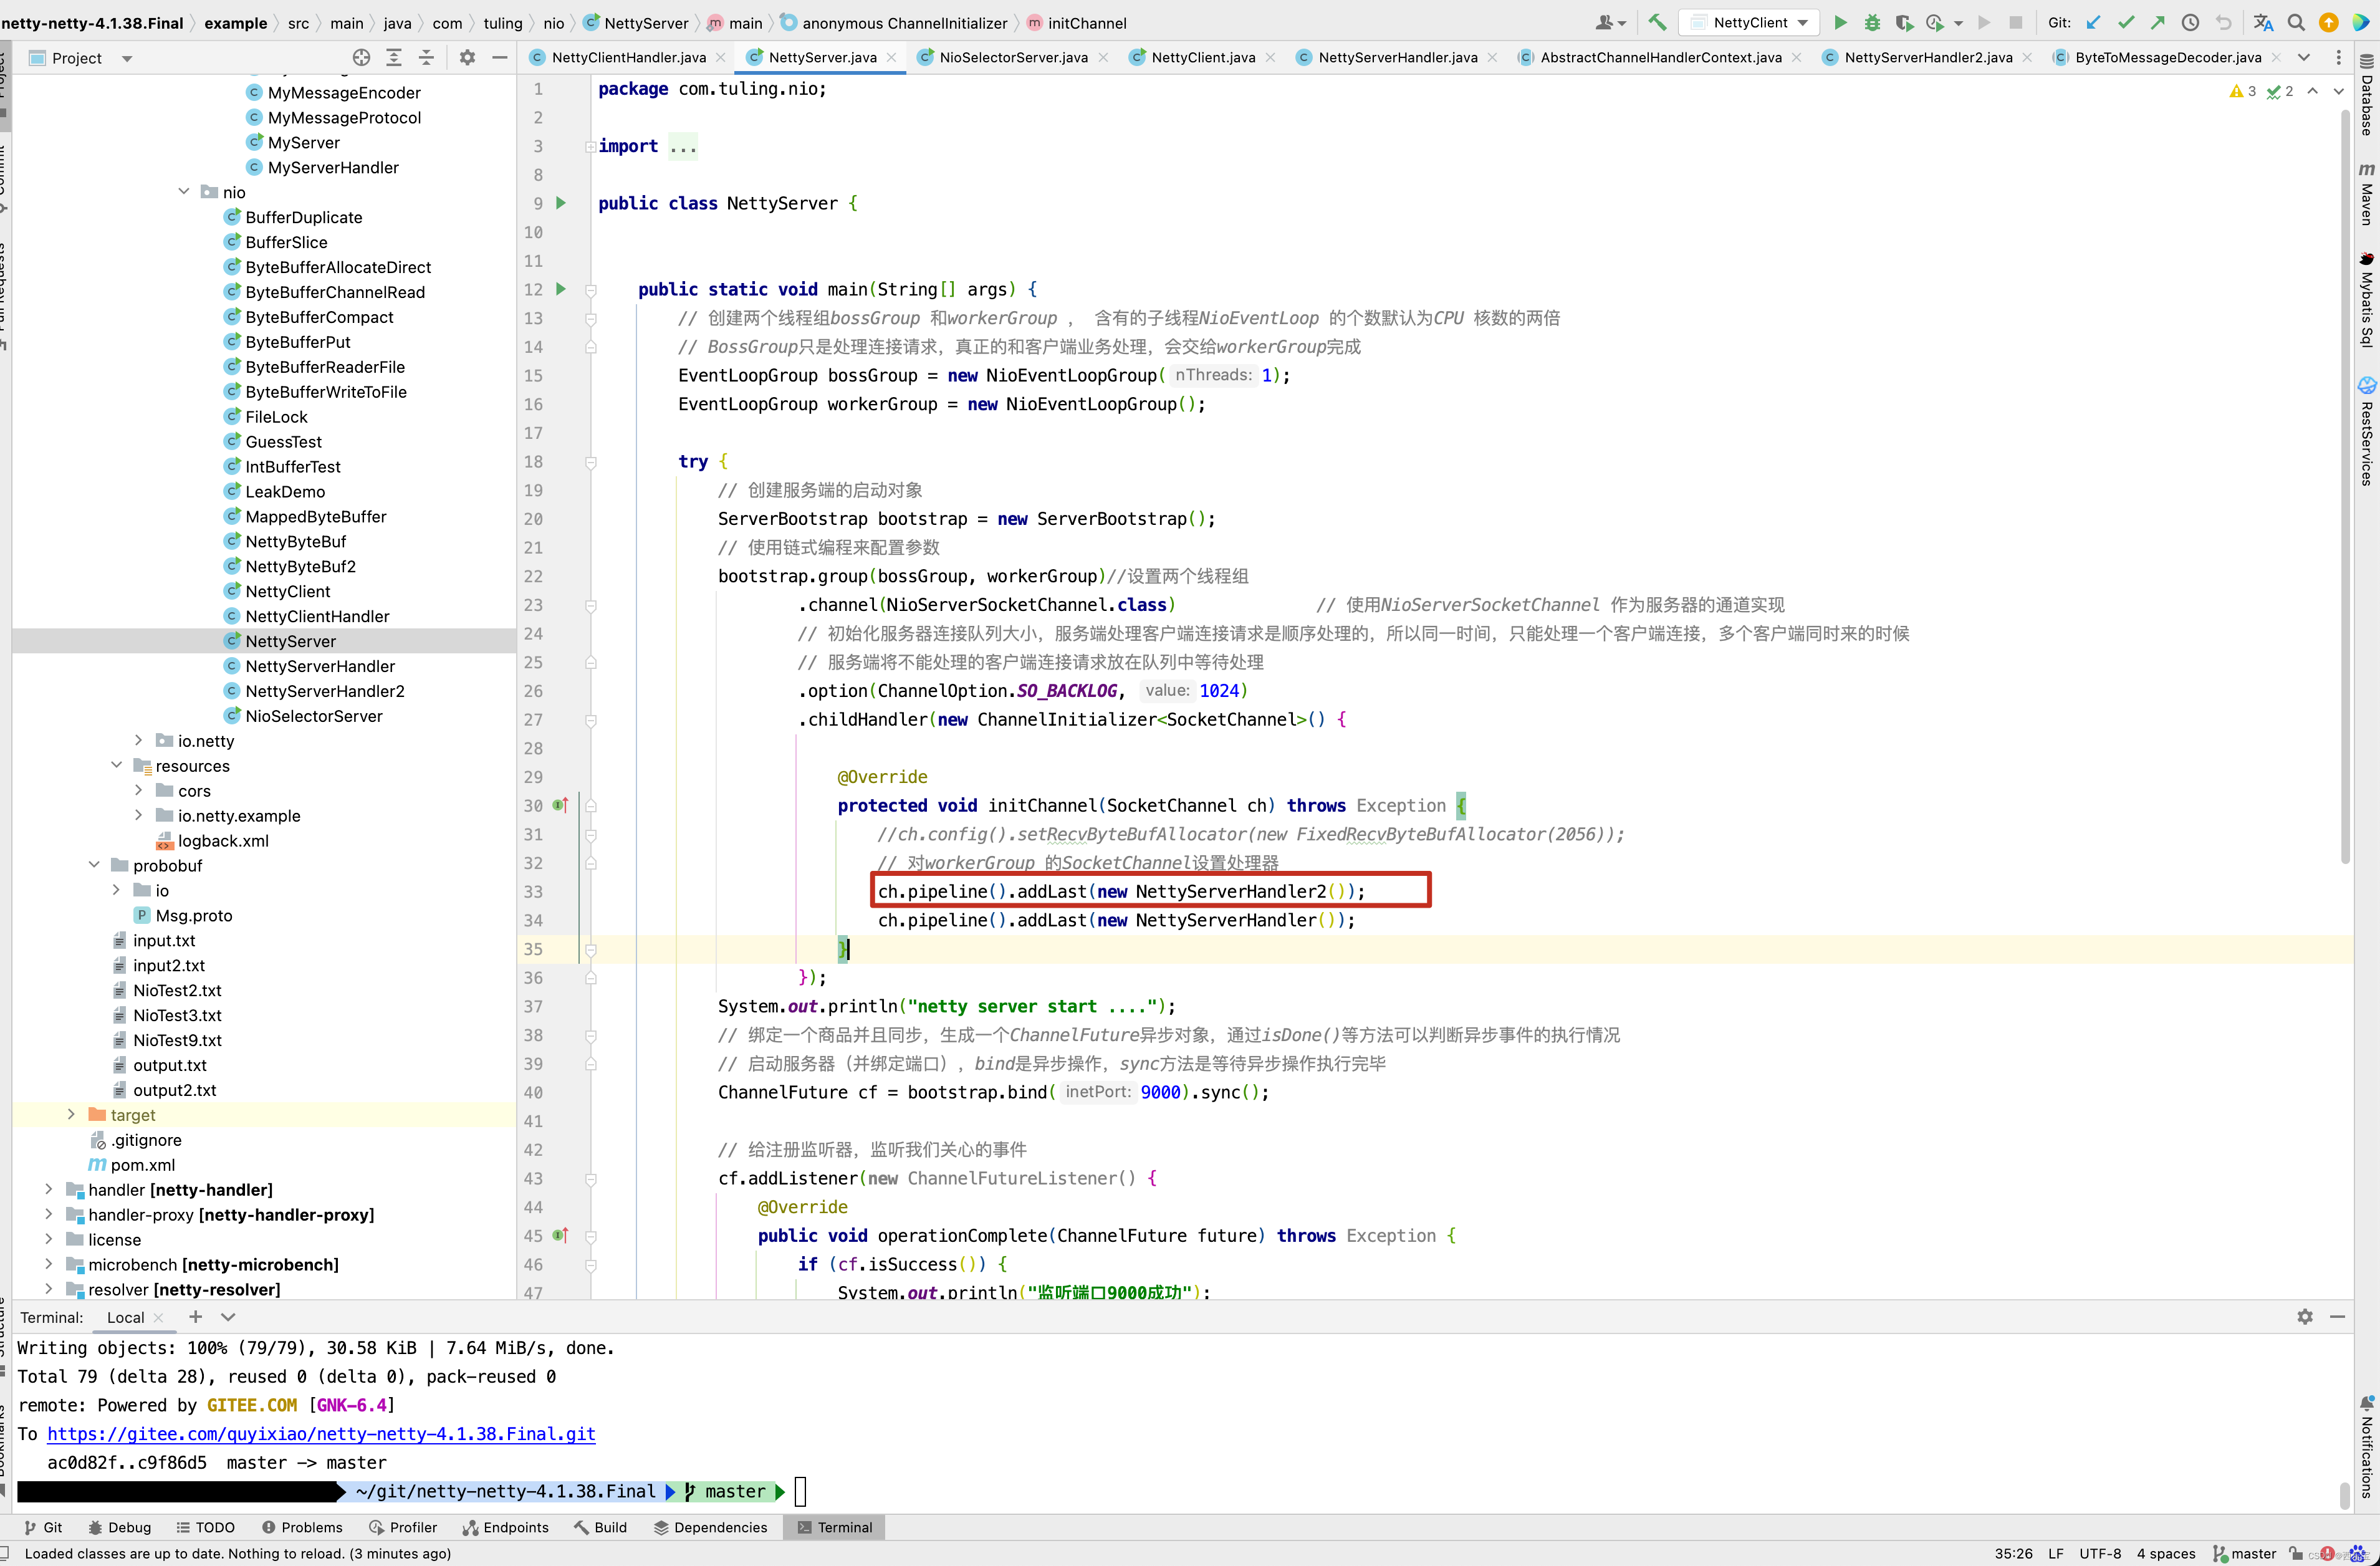2380x1566 pixels.
Task: Add a new terminal session tab
Action: pyautogui.click(x=196, y=1317)
